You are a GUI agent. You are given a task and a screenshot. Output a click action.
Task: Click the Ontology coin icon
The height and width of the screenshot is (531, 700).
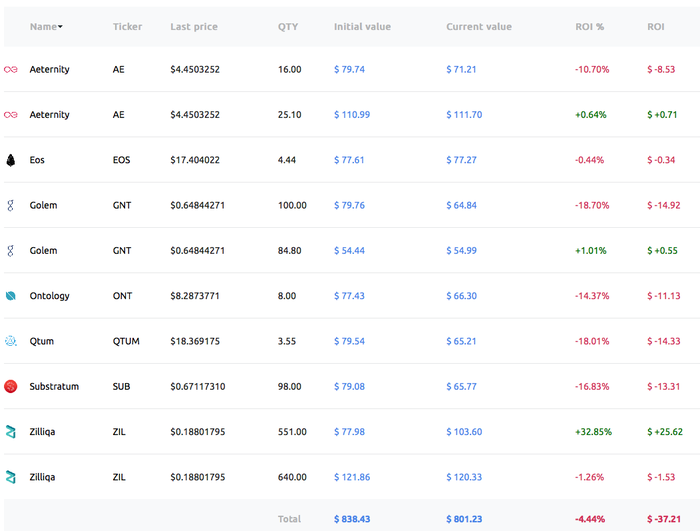(x=11, y=296)
